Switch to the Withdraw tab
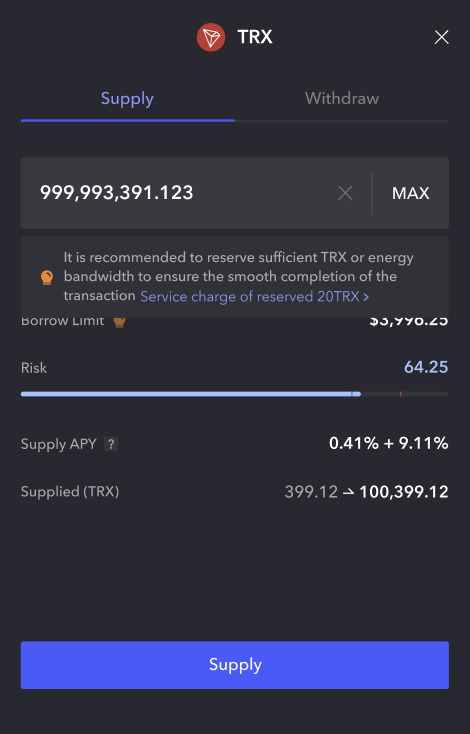 coord(342,98)
